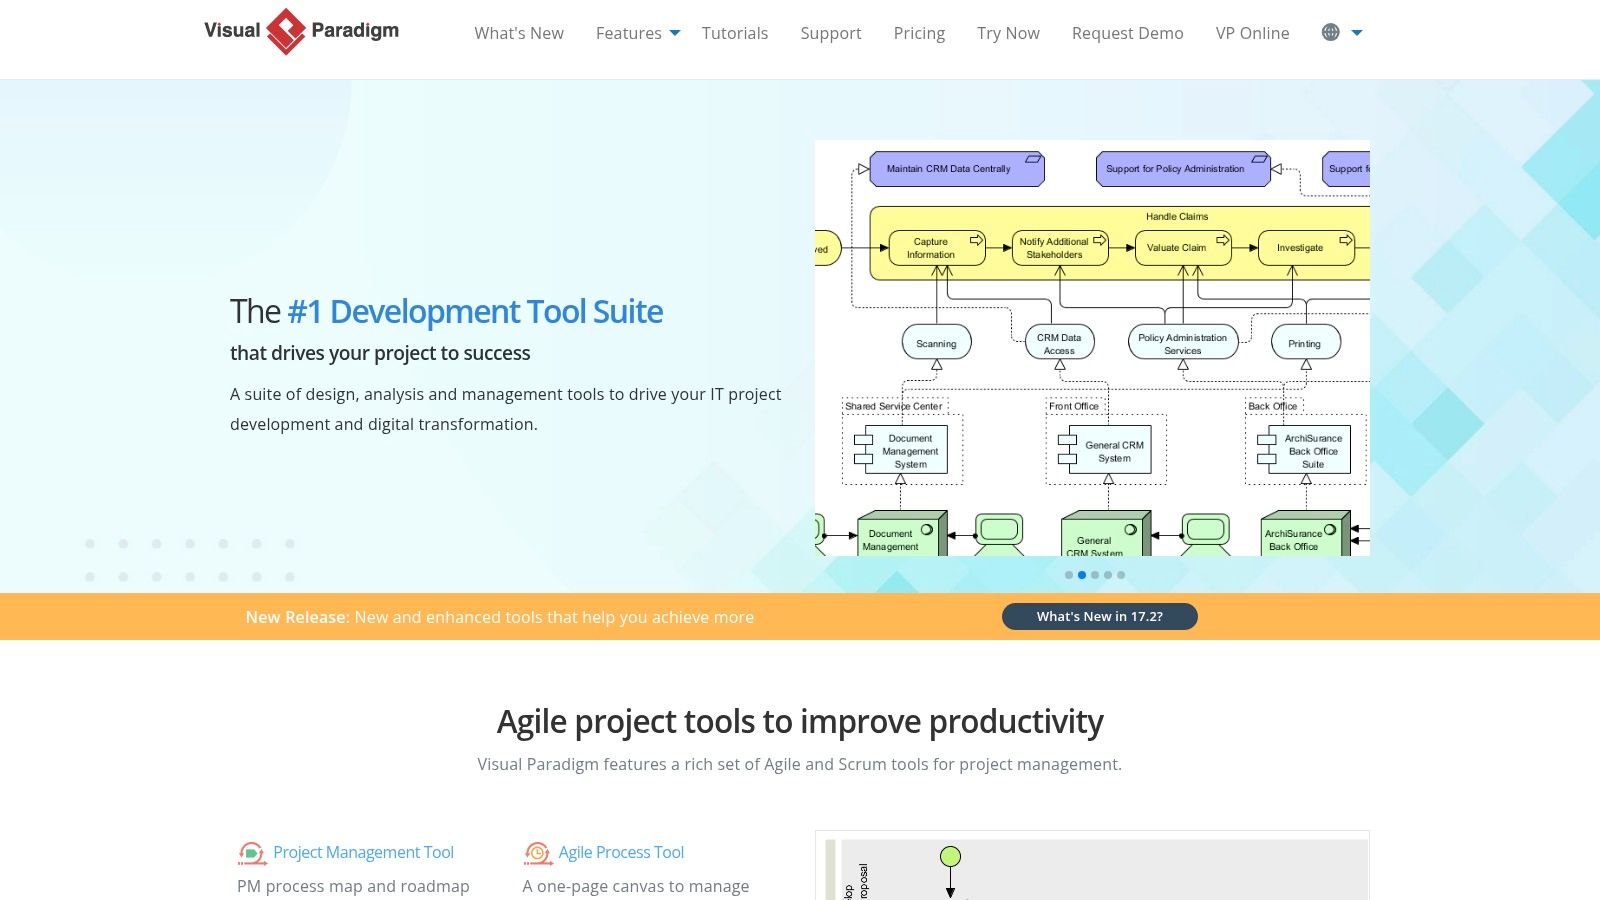The width and height of the screenshot is (1600, 900).
Task: Open the globe language selector icon
Action: click(x=1330, y=32)
